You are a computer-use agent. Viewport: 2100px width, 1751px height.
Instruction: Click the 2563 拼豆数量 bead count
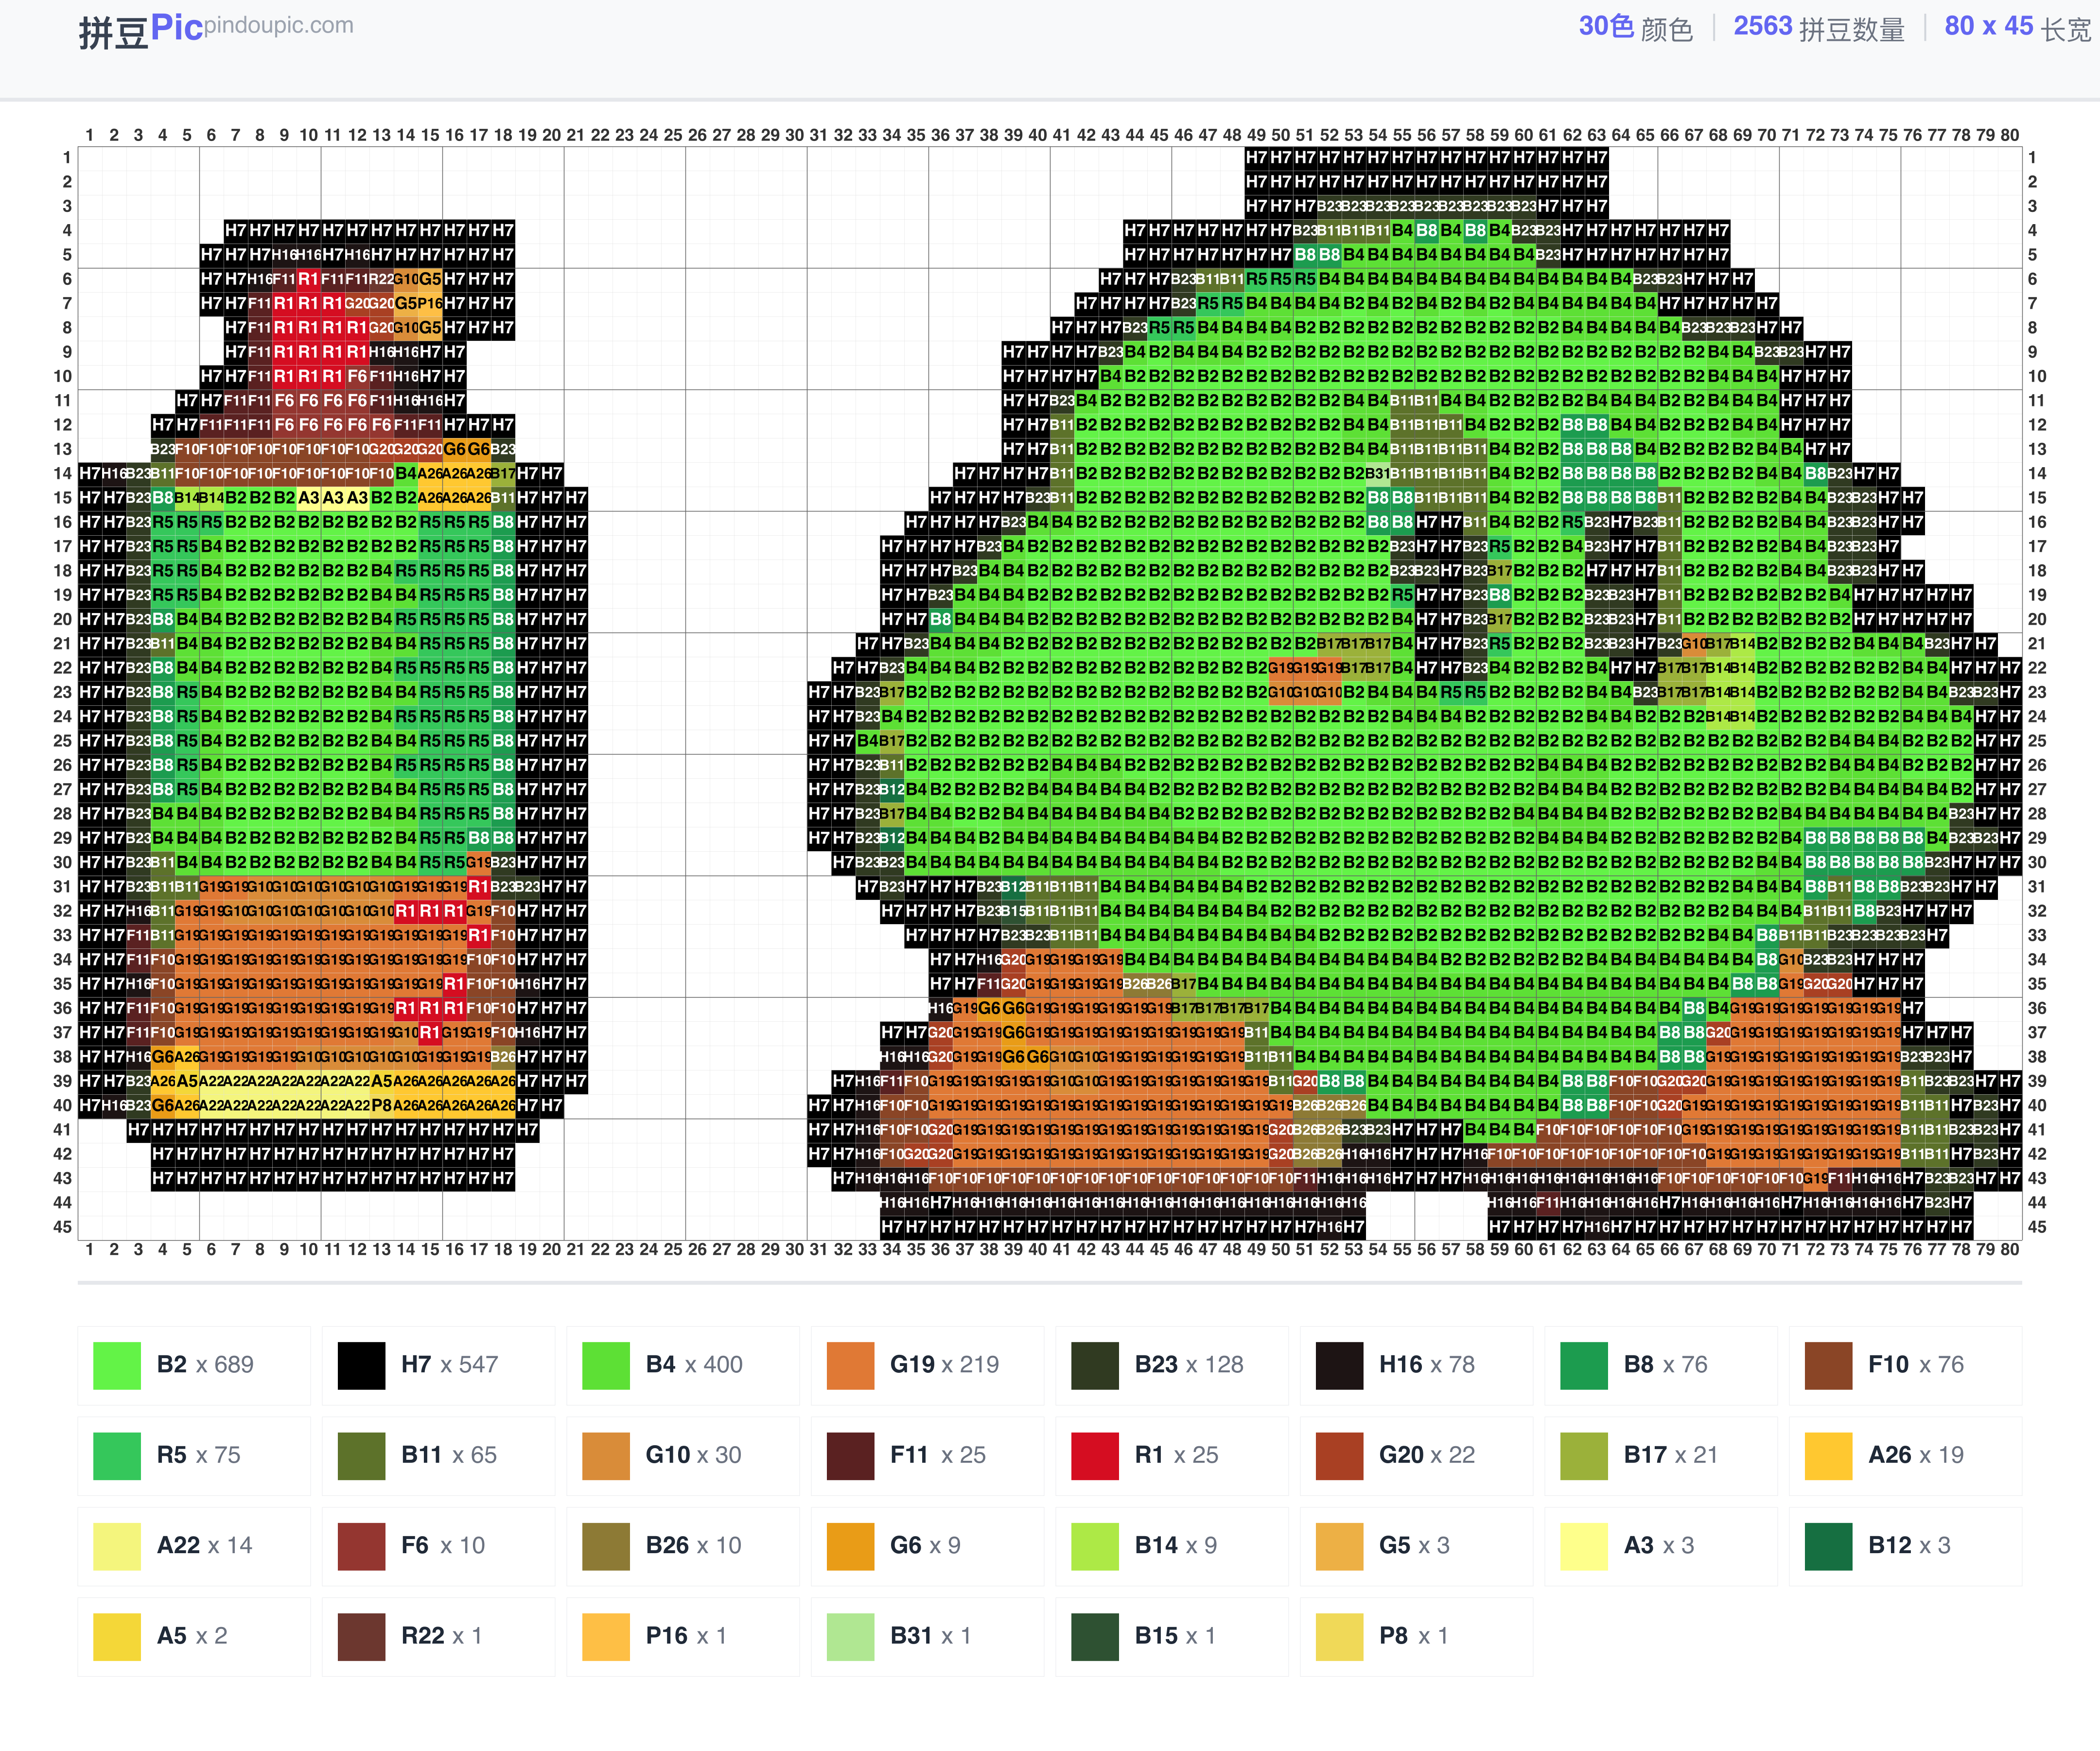pyautogui.click(x=1818, y=28)
